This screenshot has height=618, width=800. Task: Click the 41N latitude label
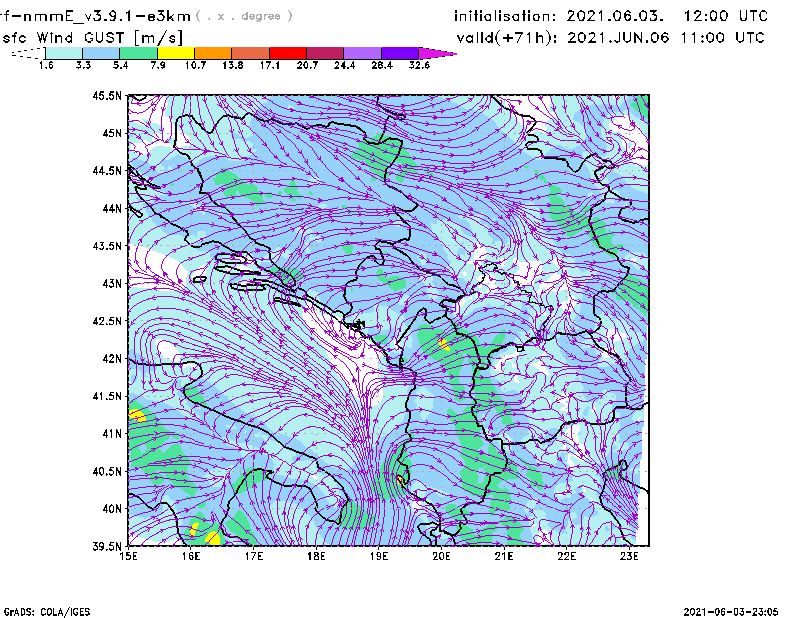click(x=112, y=434)
